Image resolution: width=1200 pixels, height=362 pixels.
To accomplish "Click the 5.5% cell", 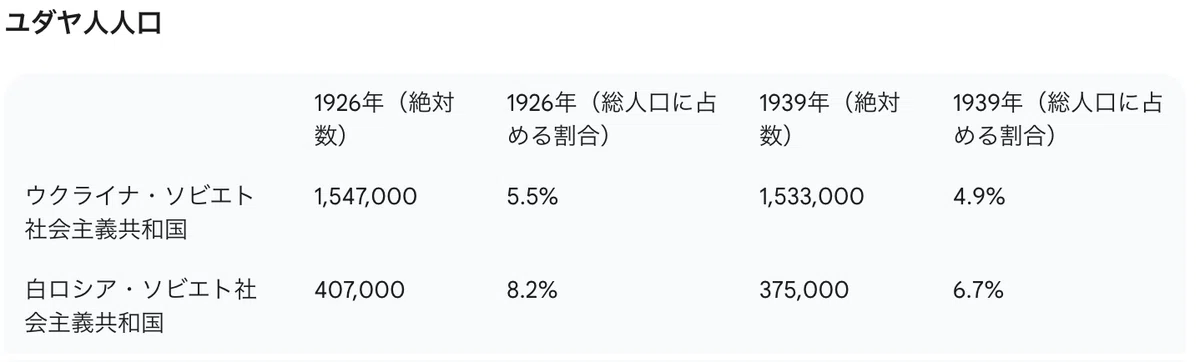I will [x=532, y=197].
